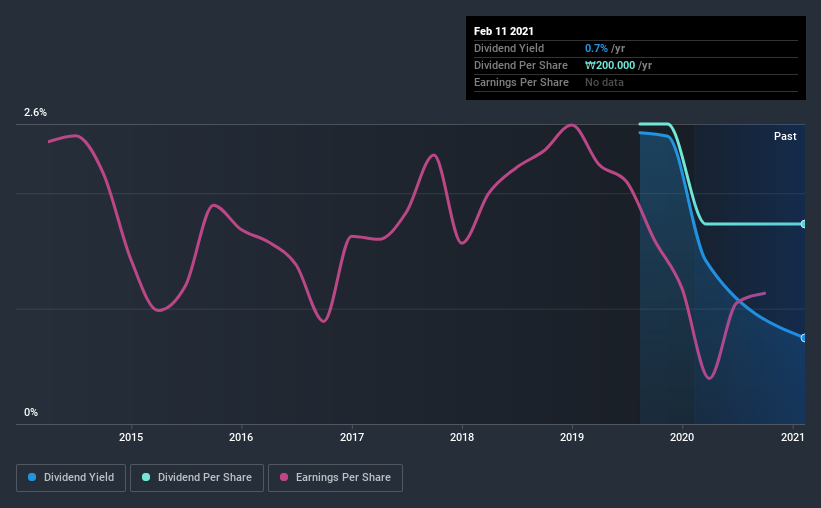This screenshot has height=508, width=821.
Task: Click the blue endpoint marker on the Dividend Yield line
Action: coord(803,338)
